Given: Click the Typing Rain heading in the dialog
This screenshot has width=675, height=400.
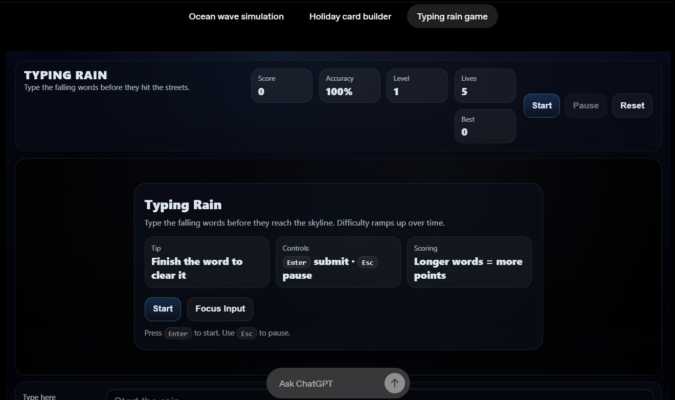Looking at the screenshot, I should coord(183,205).
